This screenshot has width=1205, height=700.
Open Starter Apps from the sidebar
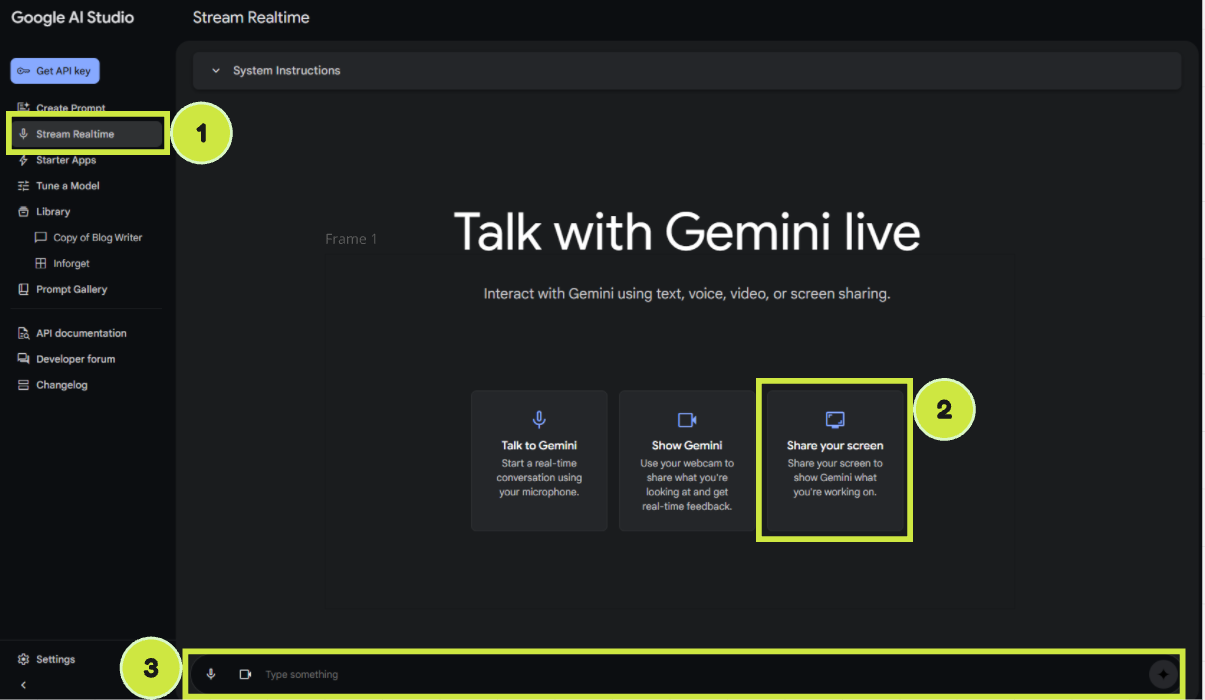64,159
